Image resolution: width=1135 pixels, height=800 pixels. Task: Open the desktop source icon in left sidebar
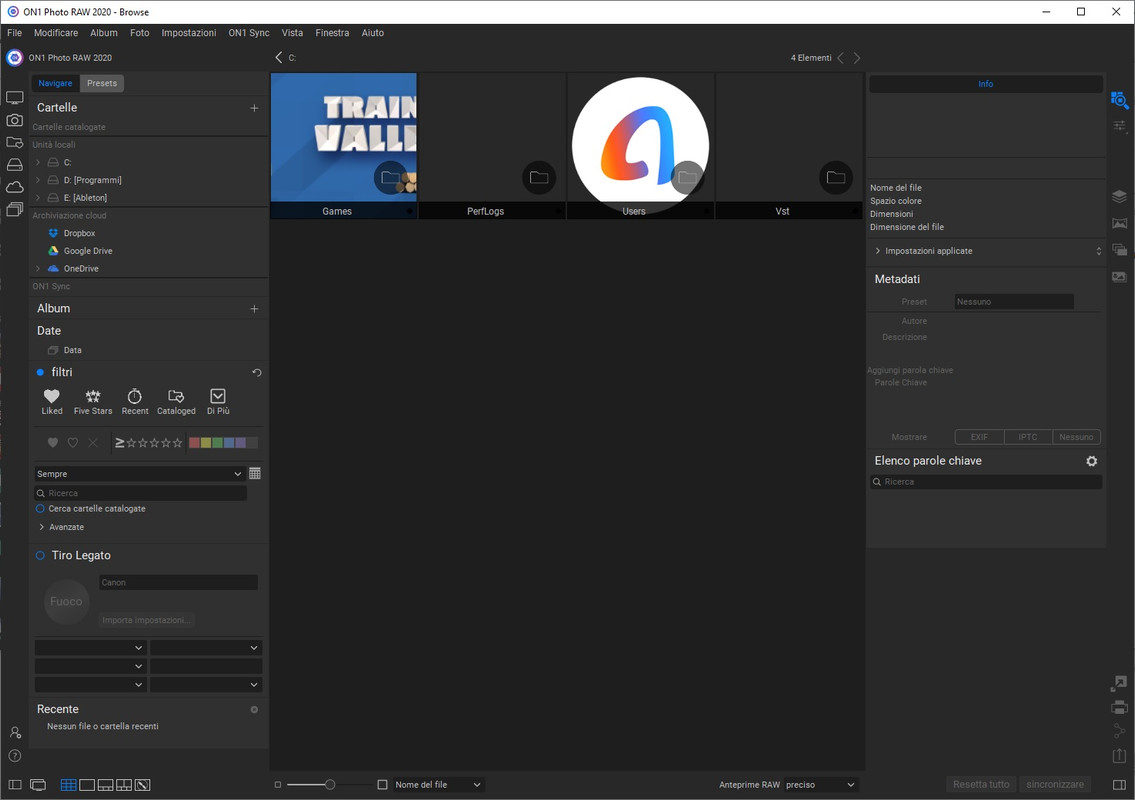(14, 98)
